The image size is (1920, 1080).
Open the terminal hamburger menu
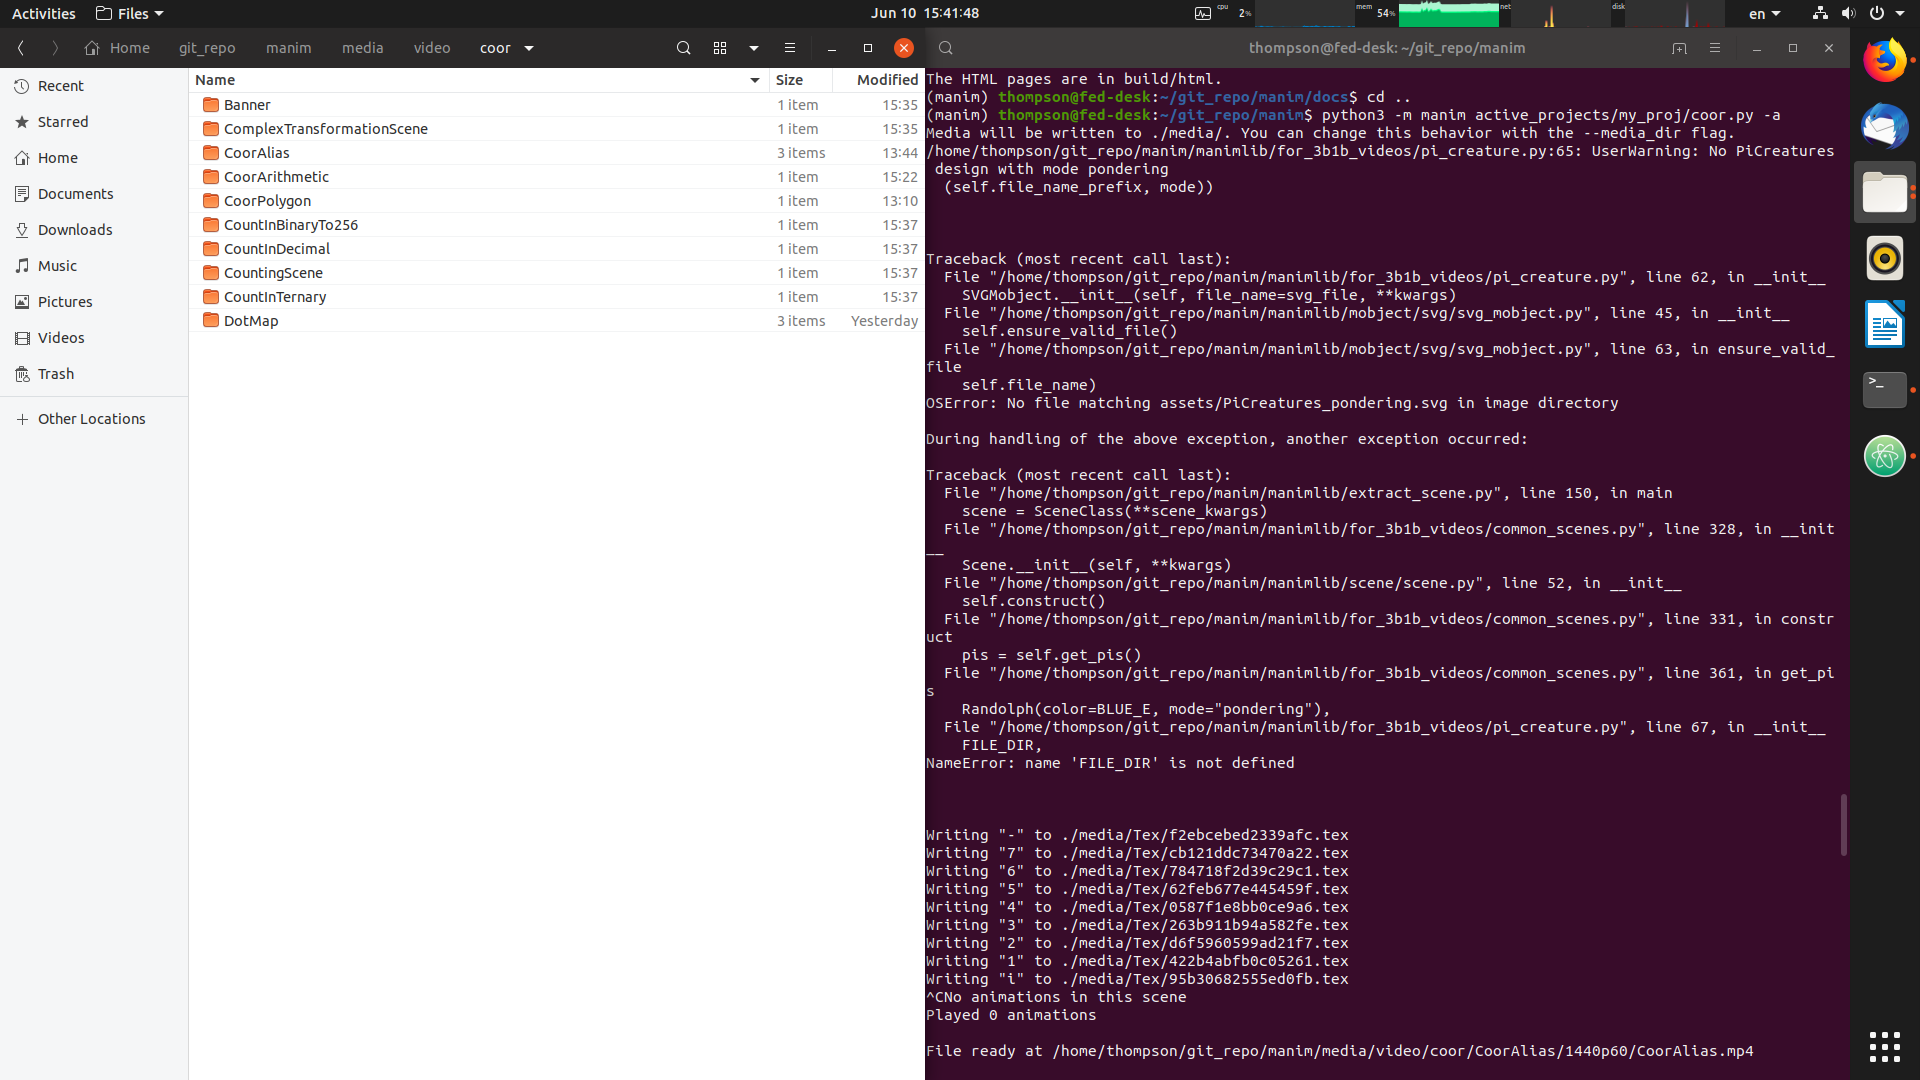[x=1714, y=47]
